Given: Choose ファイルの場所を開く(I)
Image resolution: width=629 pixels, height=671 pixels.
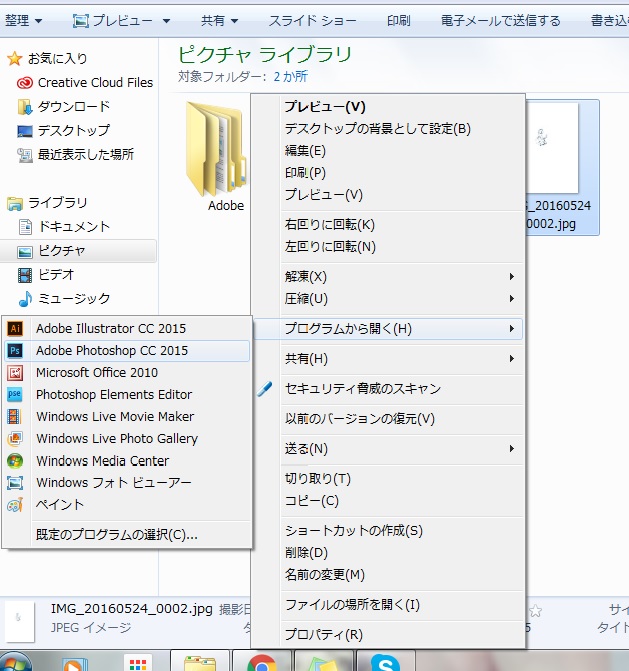Looking at the screenshot, I should pos(388,604).
